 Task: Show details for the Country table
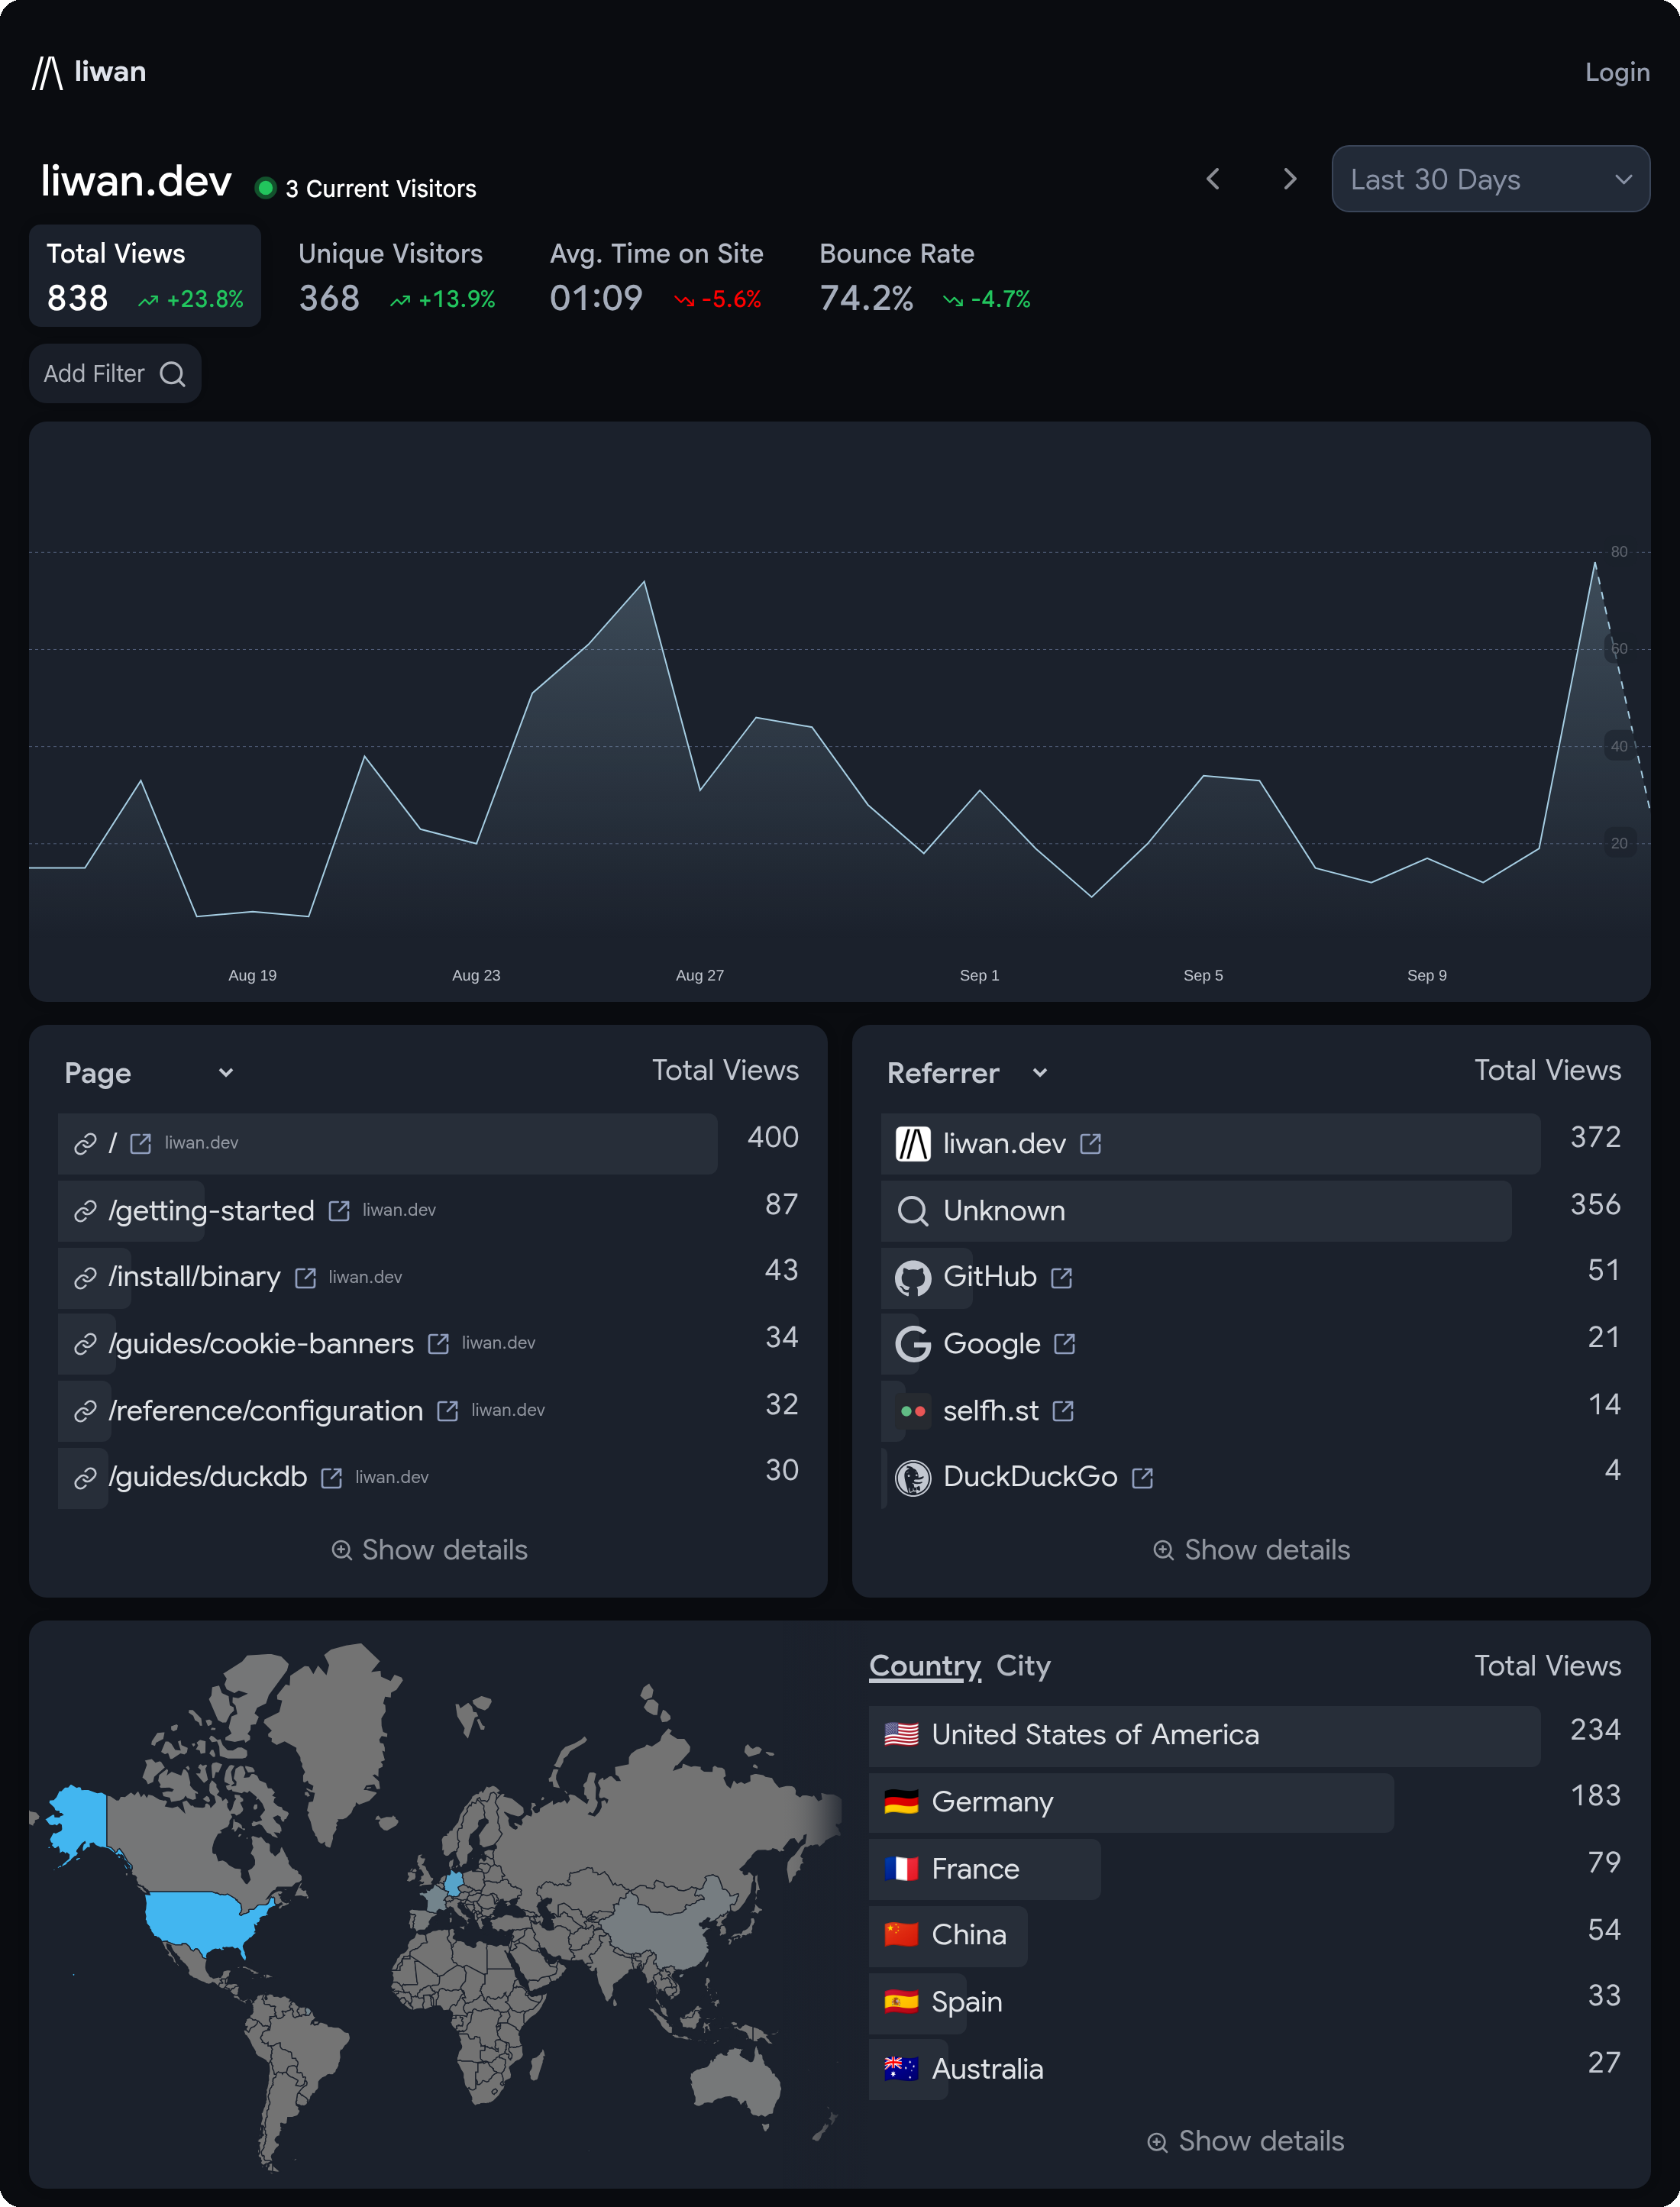pos(1245,2141)
